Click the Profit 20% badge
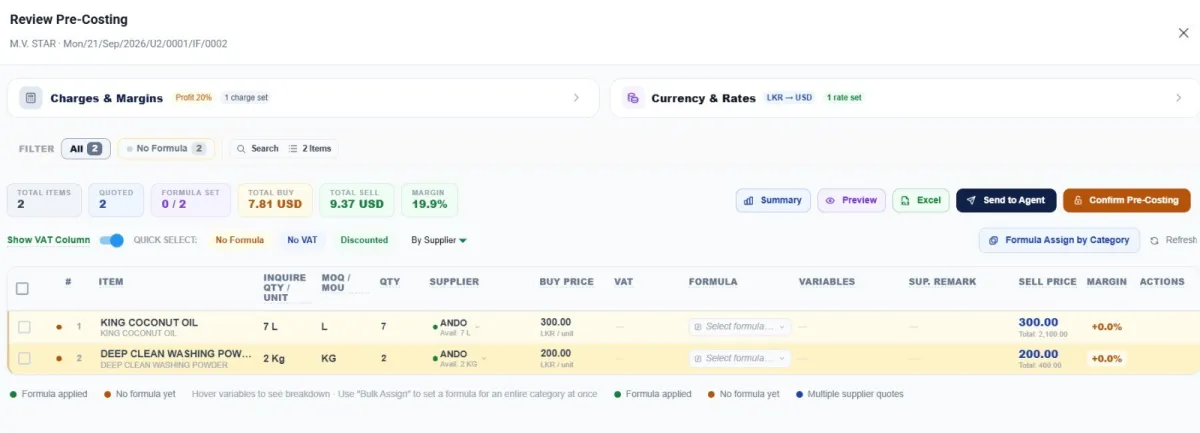 coord(193,98)
